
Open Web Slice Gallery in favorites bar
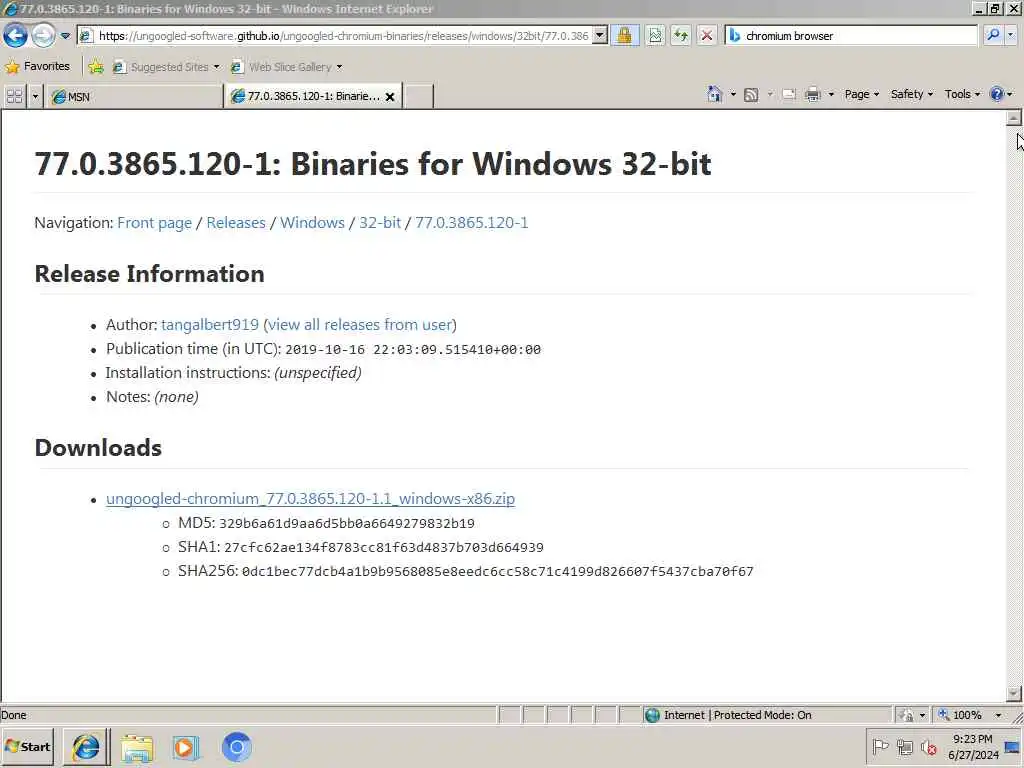(x=286, y=67)
